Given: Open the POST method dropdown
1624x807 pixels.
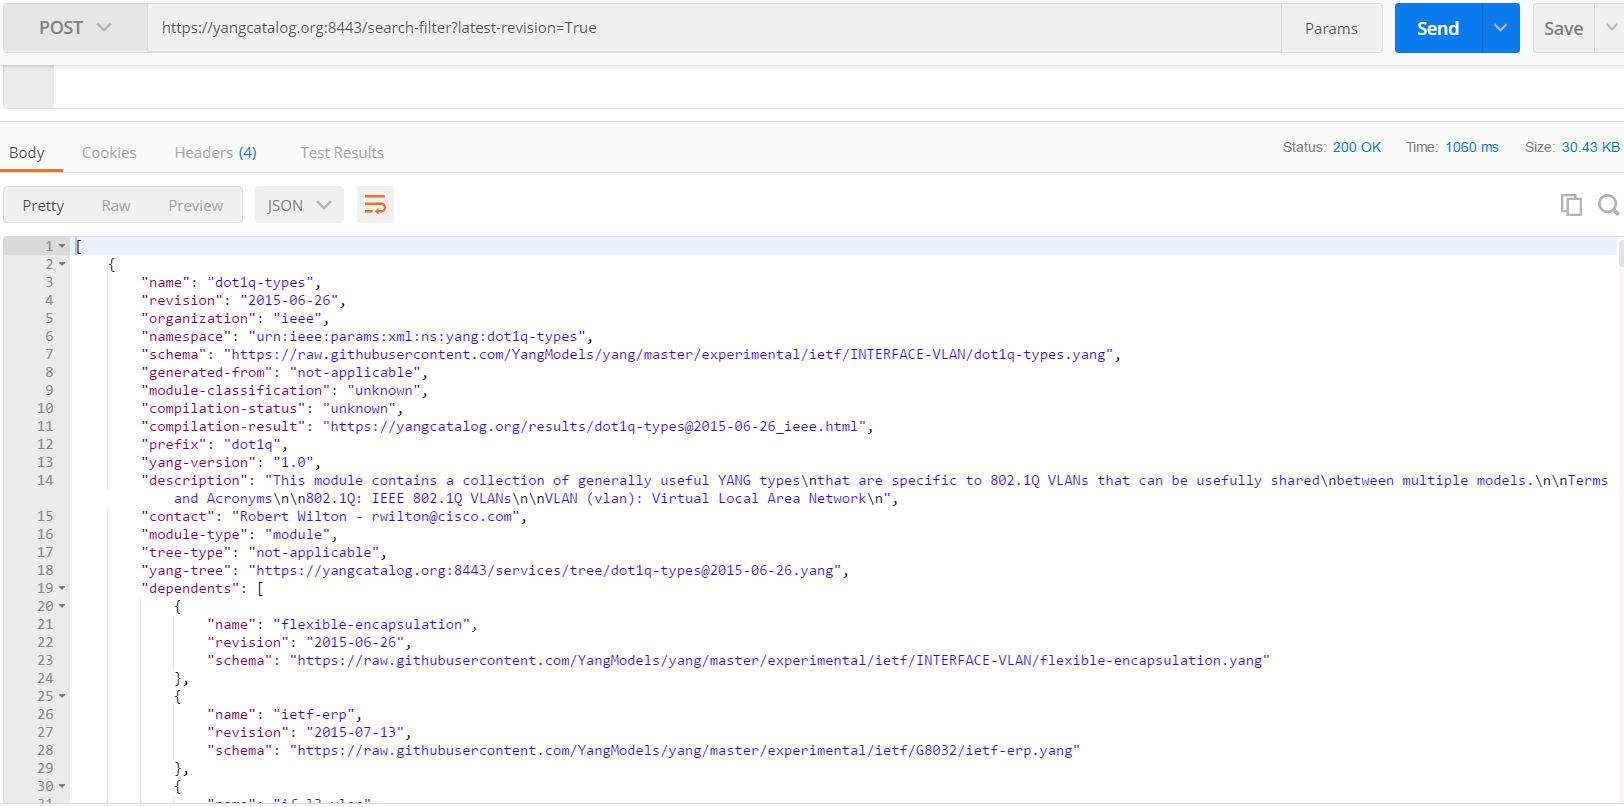Looking at the screenshot, I should click(x=75, y=28).
